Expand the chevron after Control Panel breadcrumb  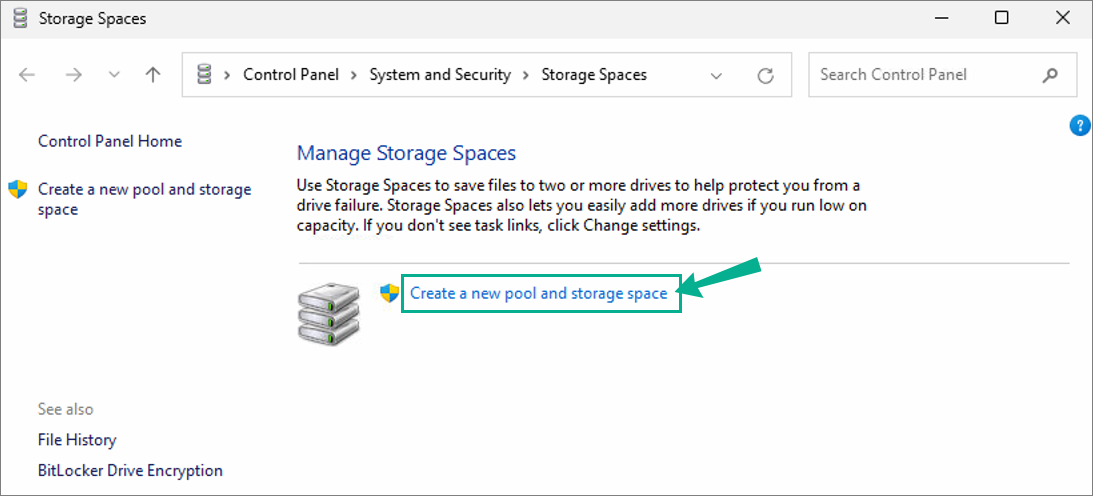(354, 75)
